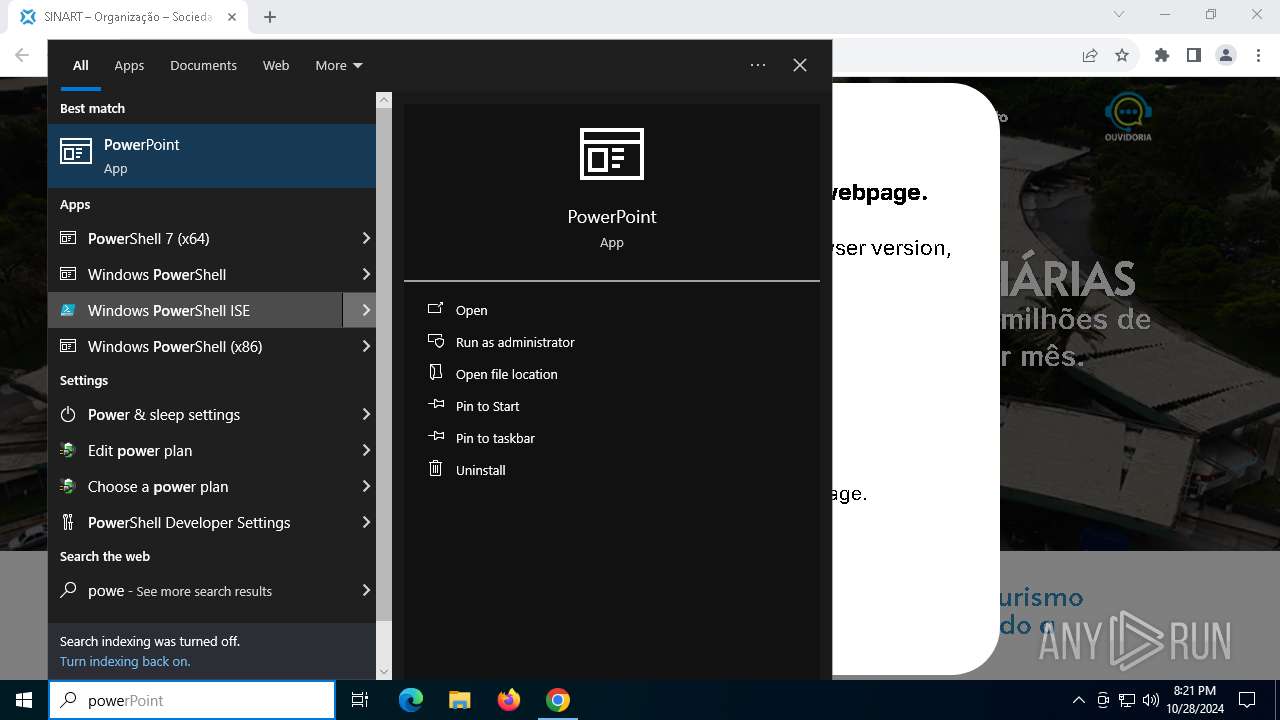
Task: Open the More filter dropdown
Action: [x=339, y=65]
